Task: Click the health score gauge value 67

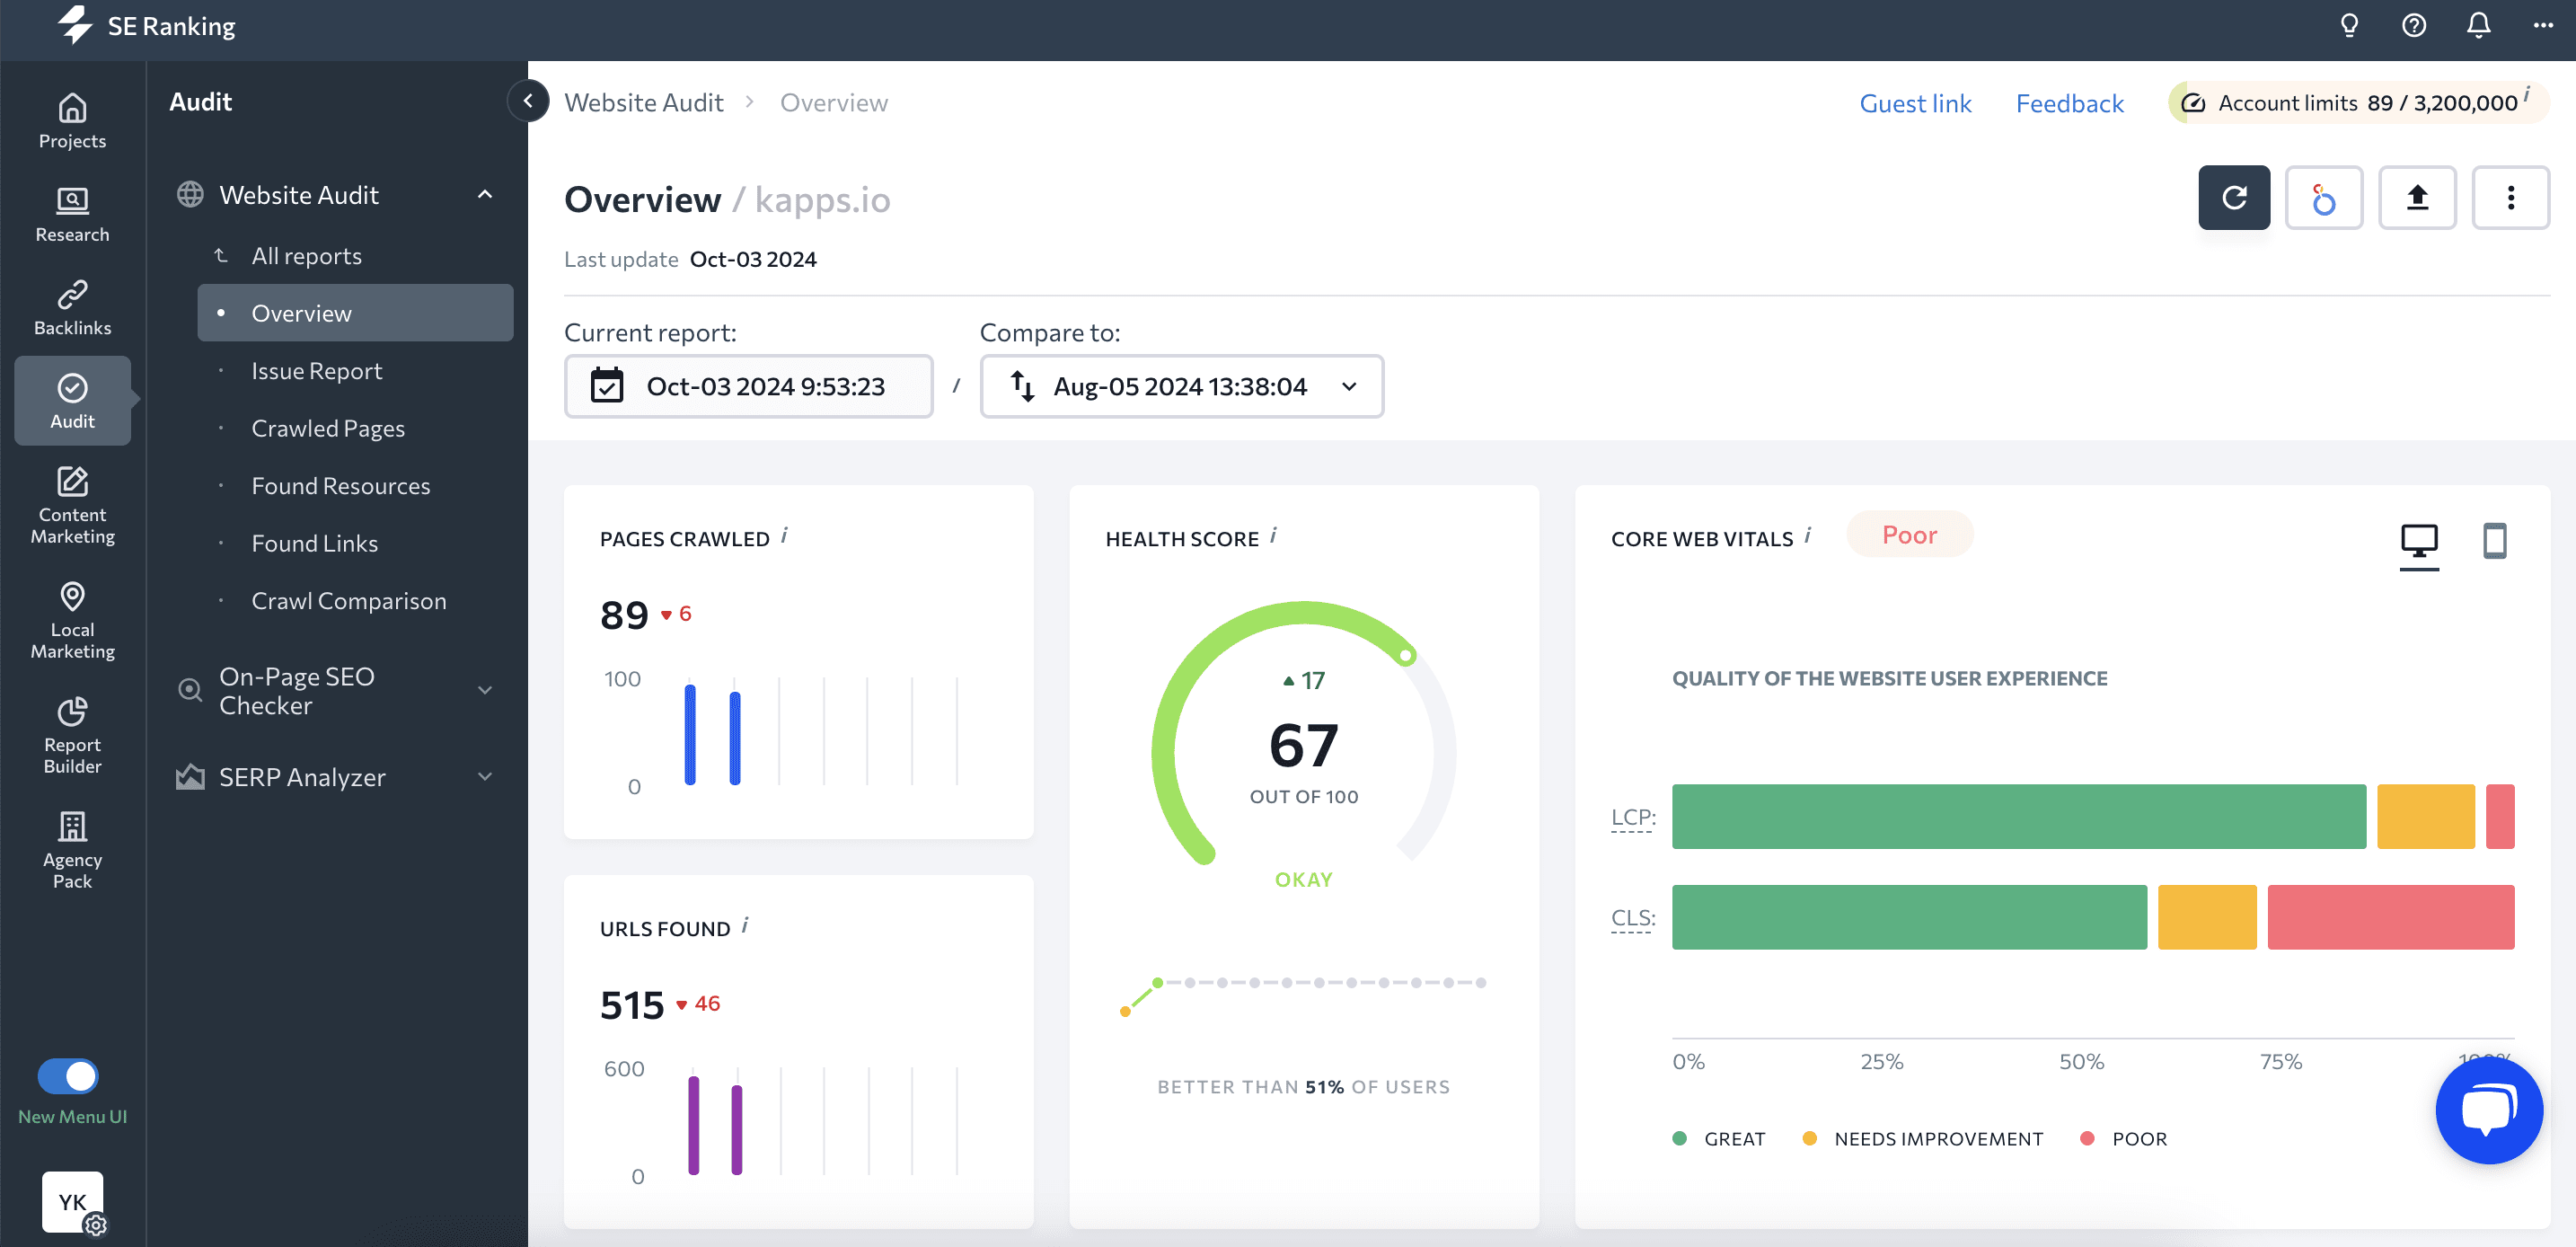Action: [1303, 745]
